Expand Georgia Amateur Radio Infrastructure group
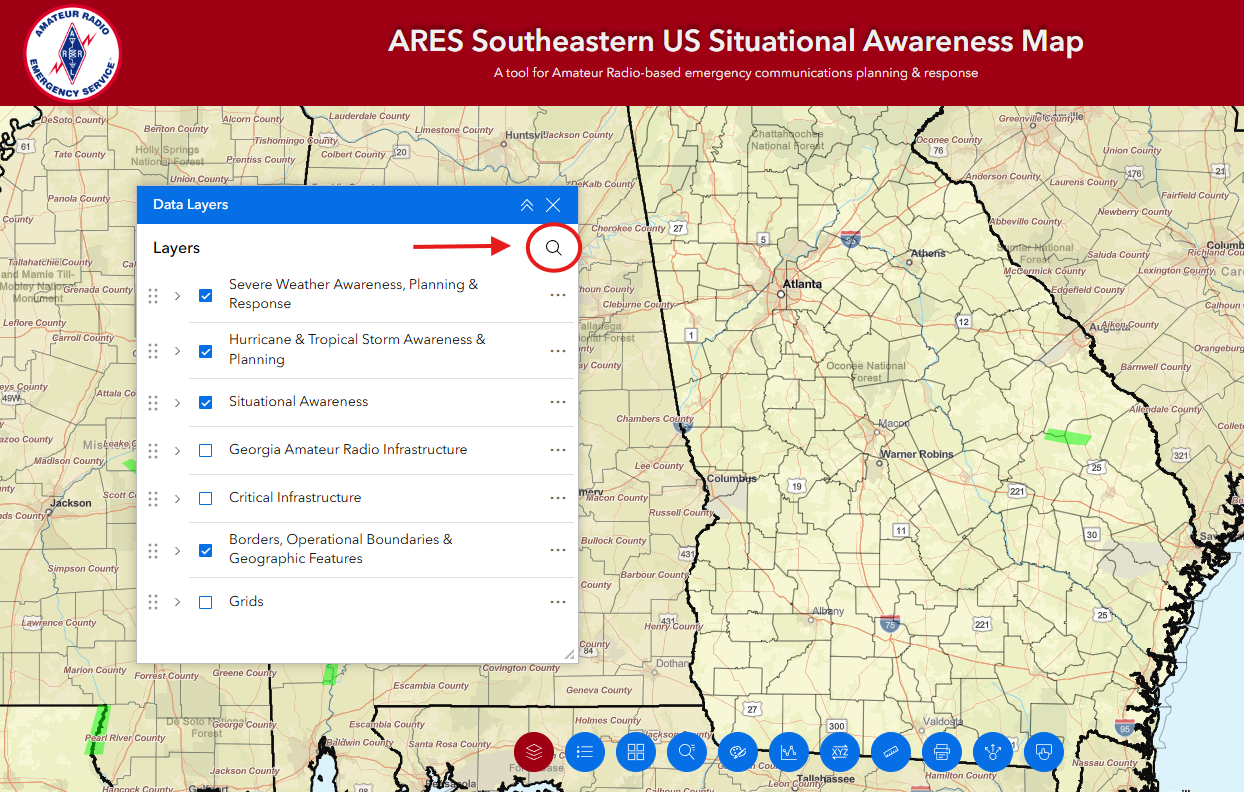The image size is (1244, 792). tap(177, 451)
